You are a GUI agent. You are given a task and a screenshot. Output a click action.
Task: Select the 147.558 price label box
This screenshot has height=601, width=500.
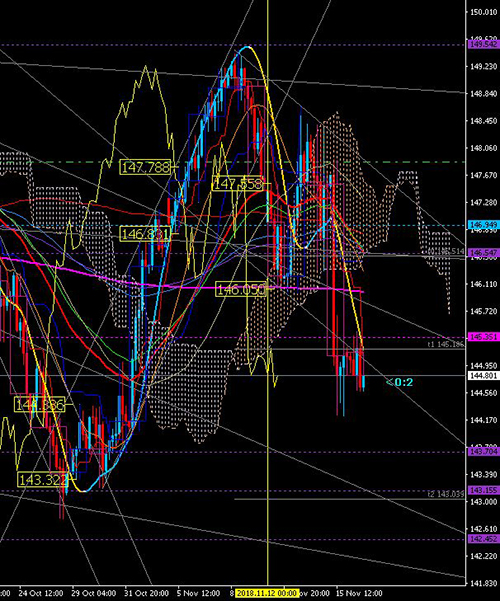click(x=238, y=184)
